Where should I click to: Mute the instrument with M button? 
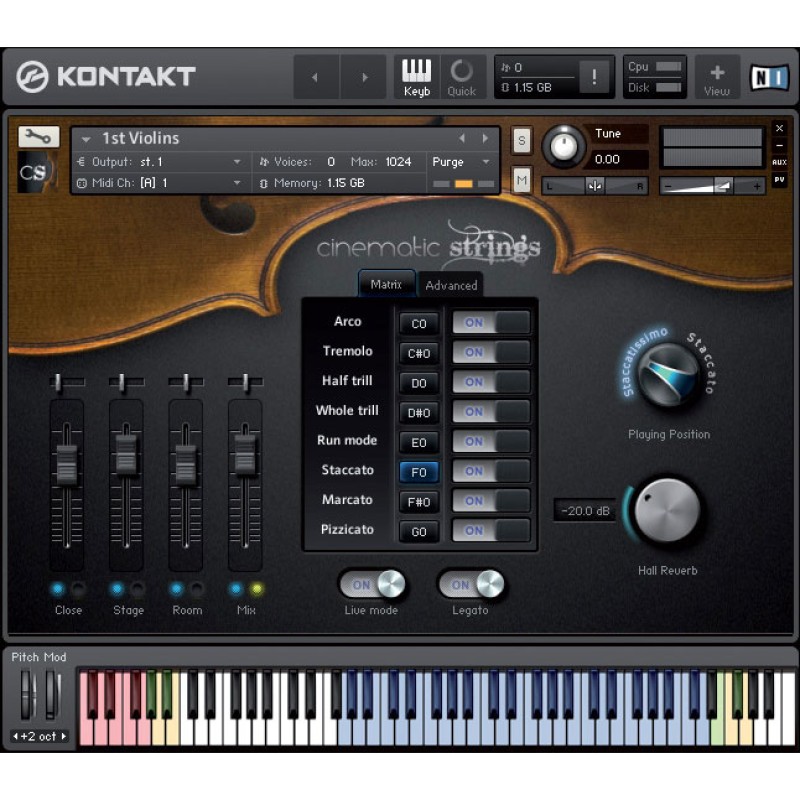[x=522, y=180]
